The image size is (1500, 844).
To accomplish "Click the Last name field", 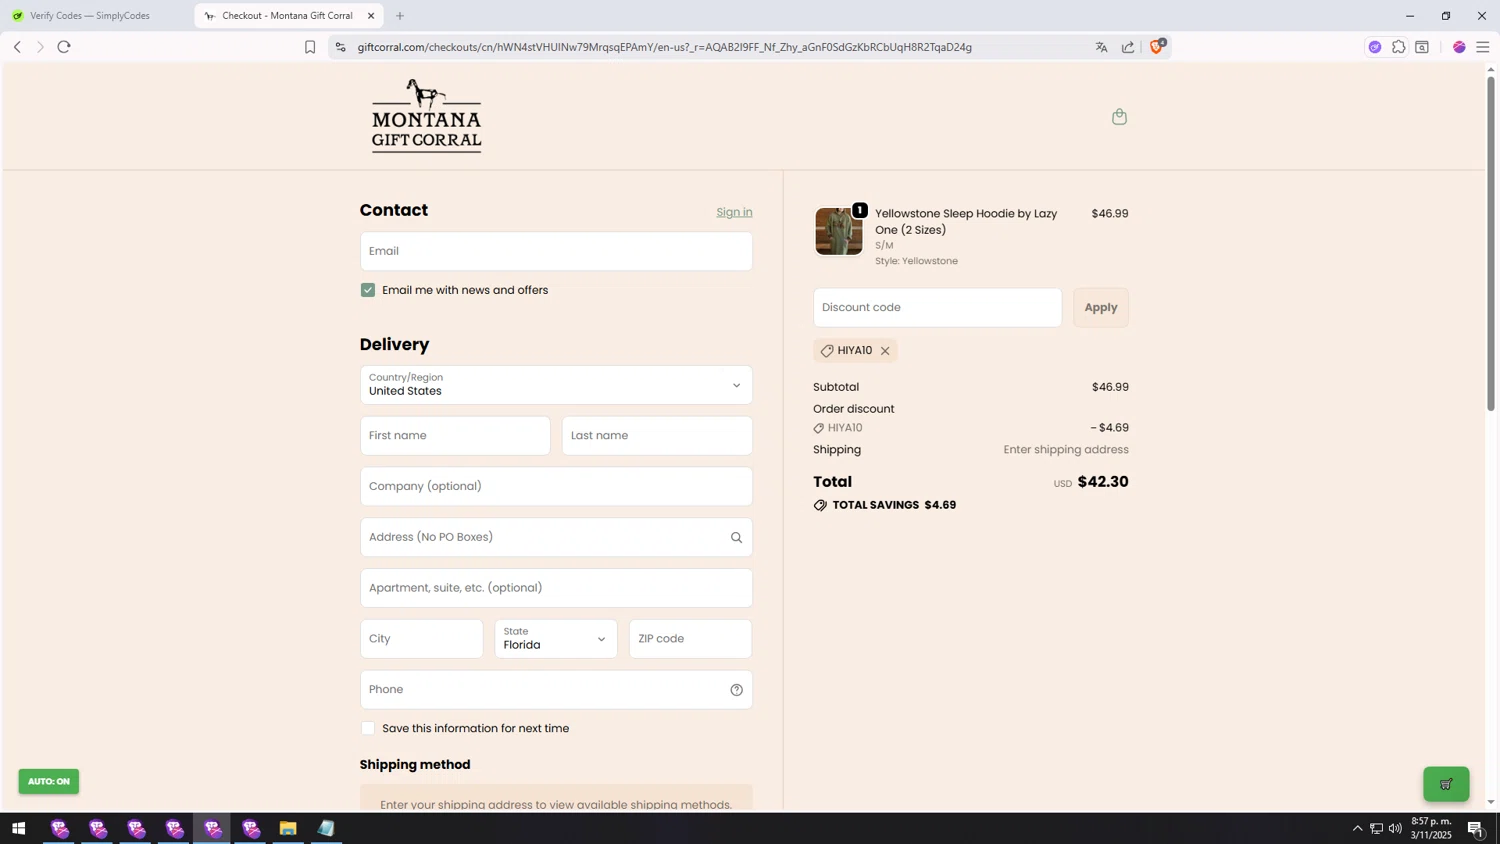I will pyautogui.click(x=657, y=436).
